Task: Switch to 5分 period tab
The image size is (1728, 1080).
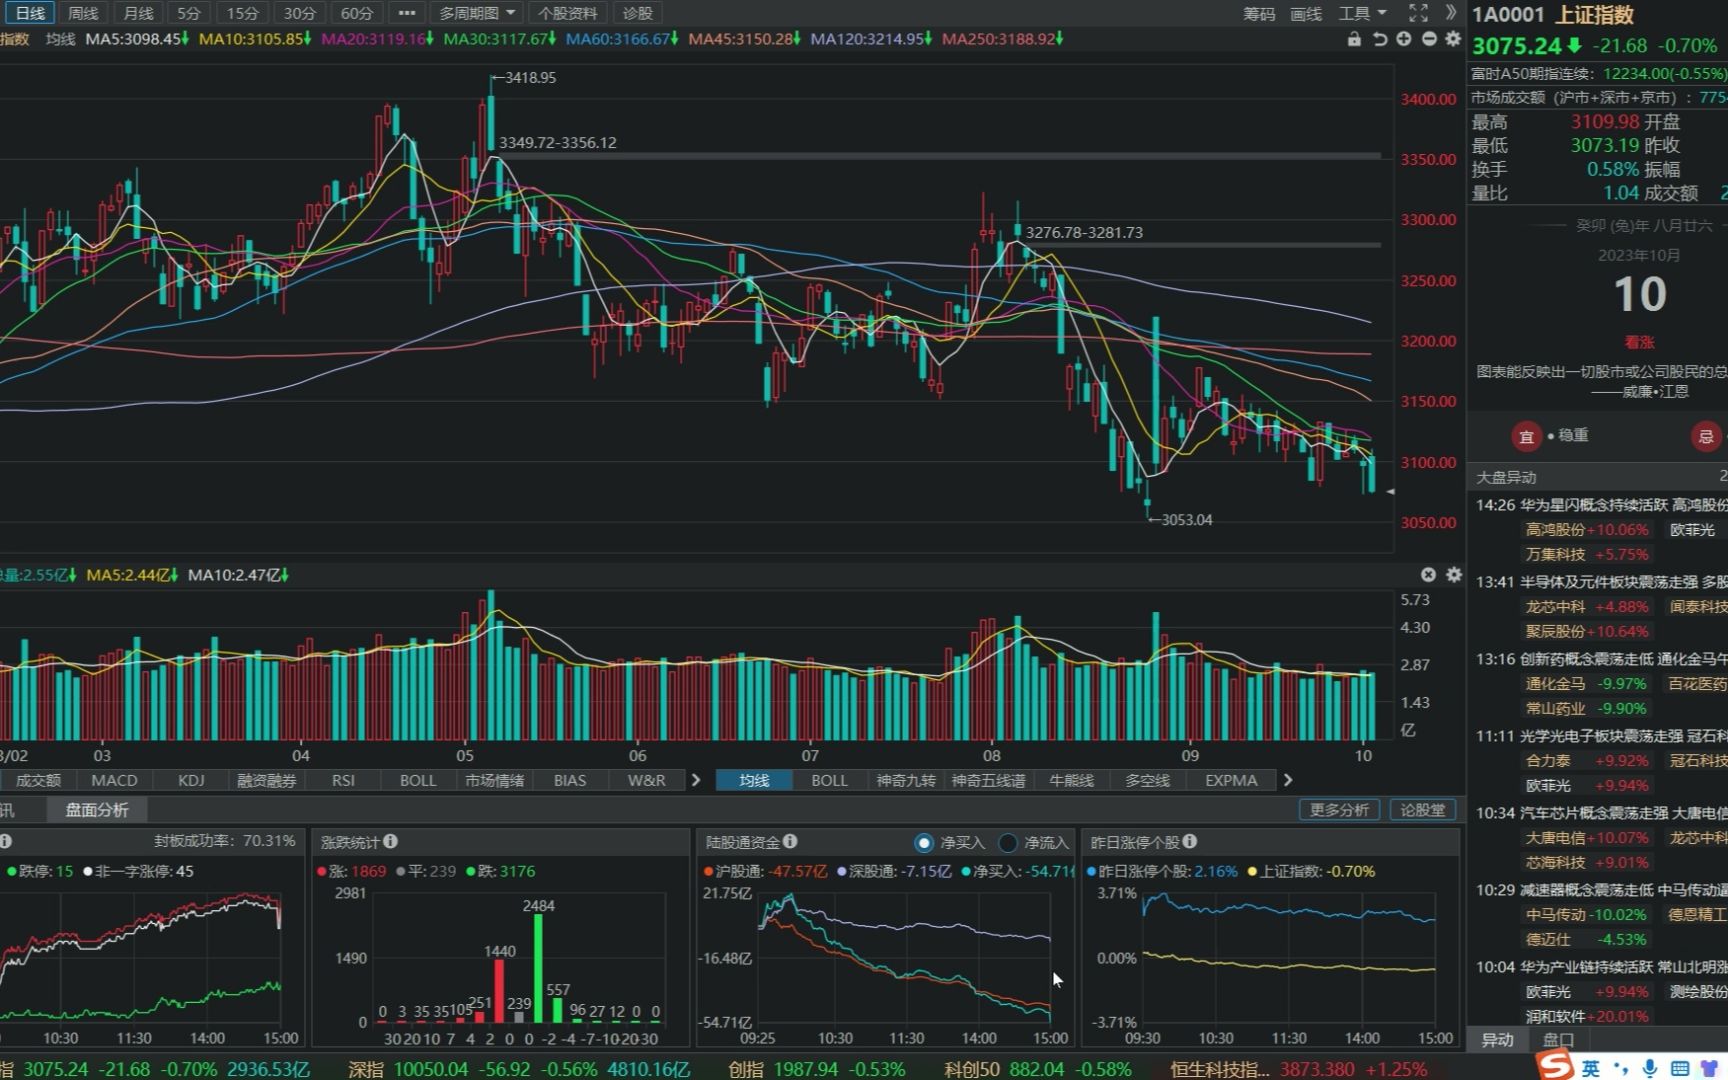Action: click(189, 13)
